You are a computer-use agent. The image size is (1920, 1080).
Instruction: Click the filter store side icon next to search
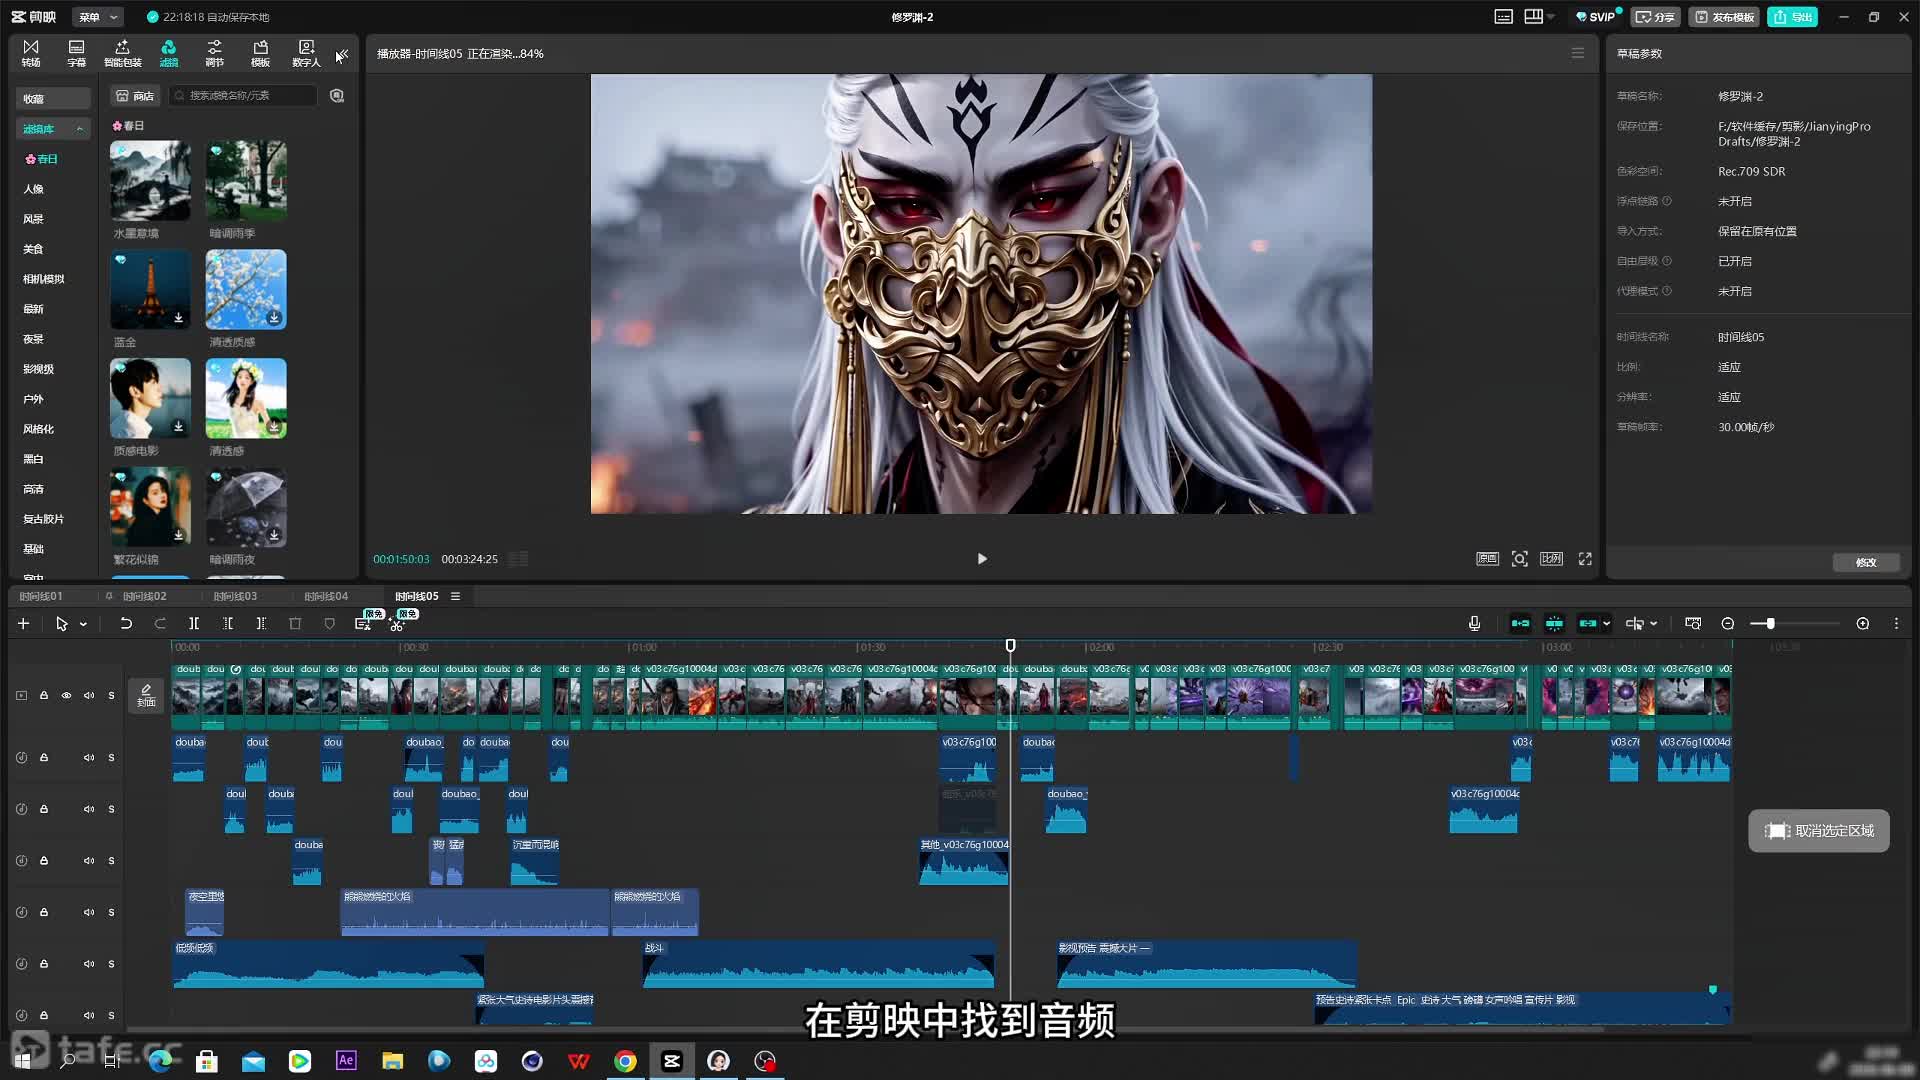coord(337,96)
